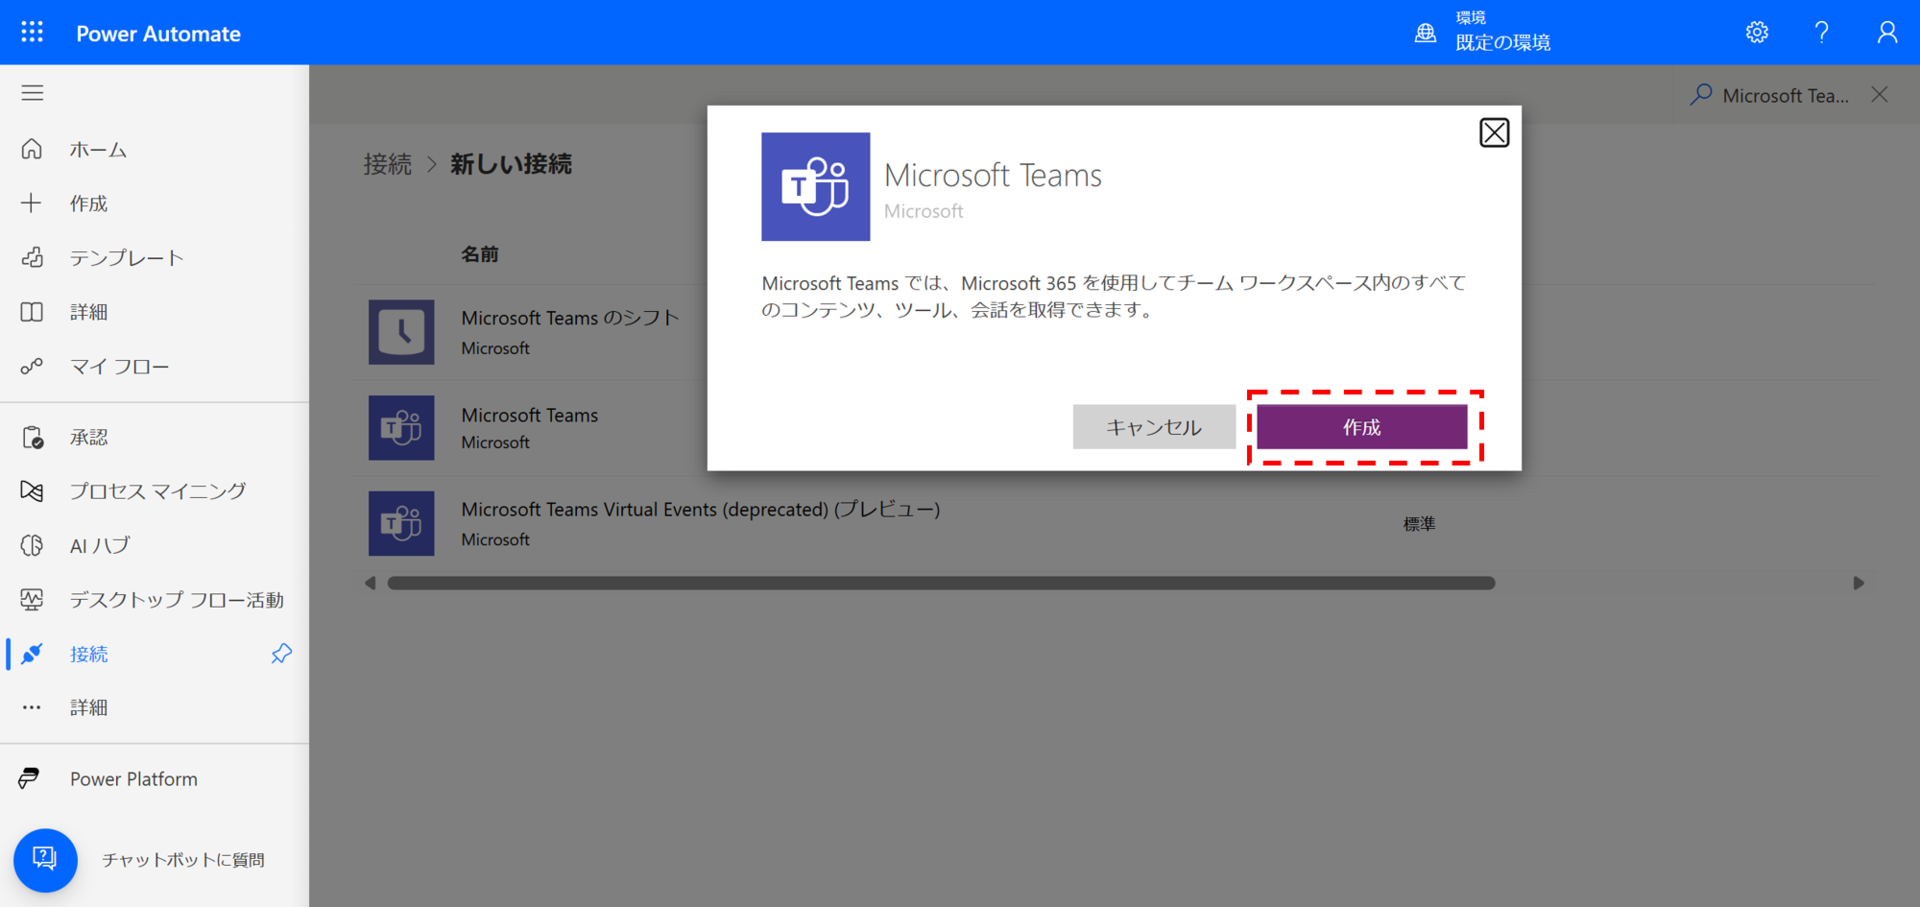1920x907 pixels.
Task: Click the 新しい接続 breadcrumb text
Action: tap(510, 164)
